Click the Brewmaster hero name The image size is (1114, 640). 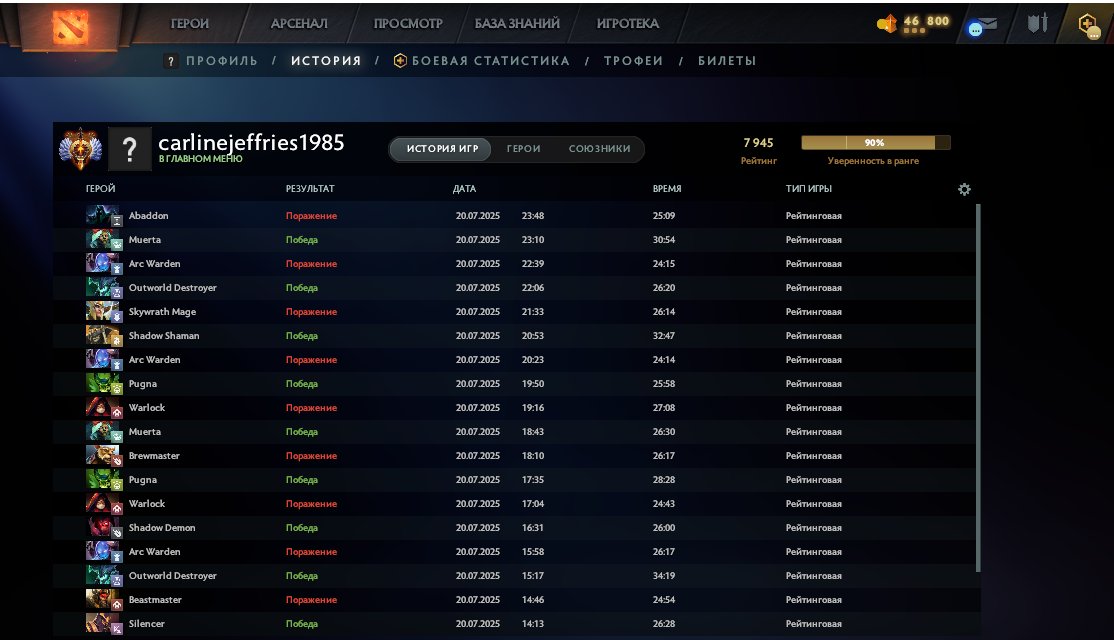pos(154,456)
